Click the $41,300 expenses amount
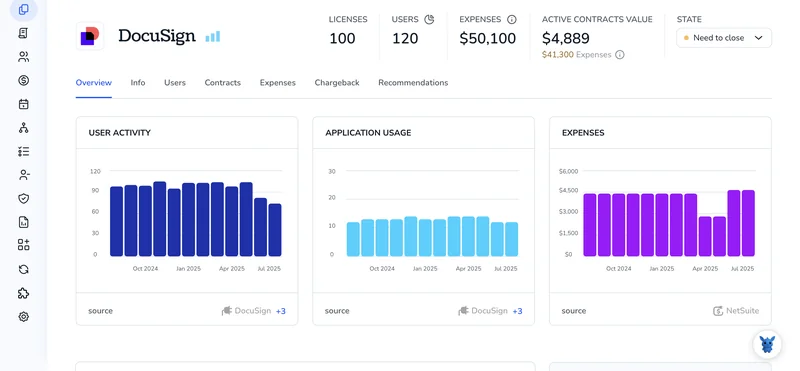The height and width of the screenshot is (371, 800). [558, 55]
